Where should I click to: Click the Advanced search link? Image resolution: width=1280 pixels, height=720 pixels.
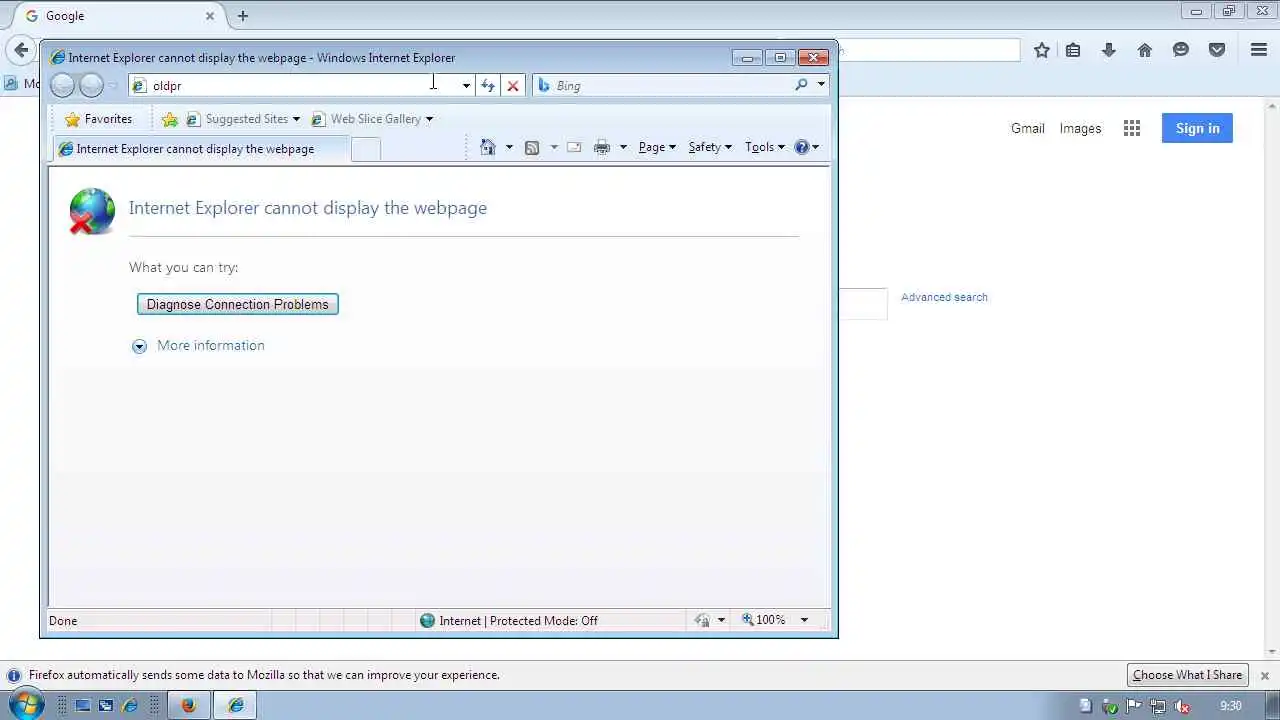click(944, 297)
